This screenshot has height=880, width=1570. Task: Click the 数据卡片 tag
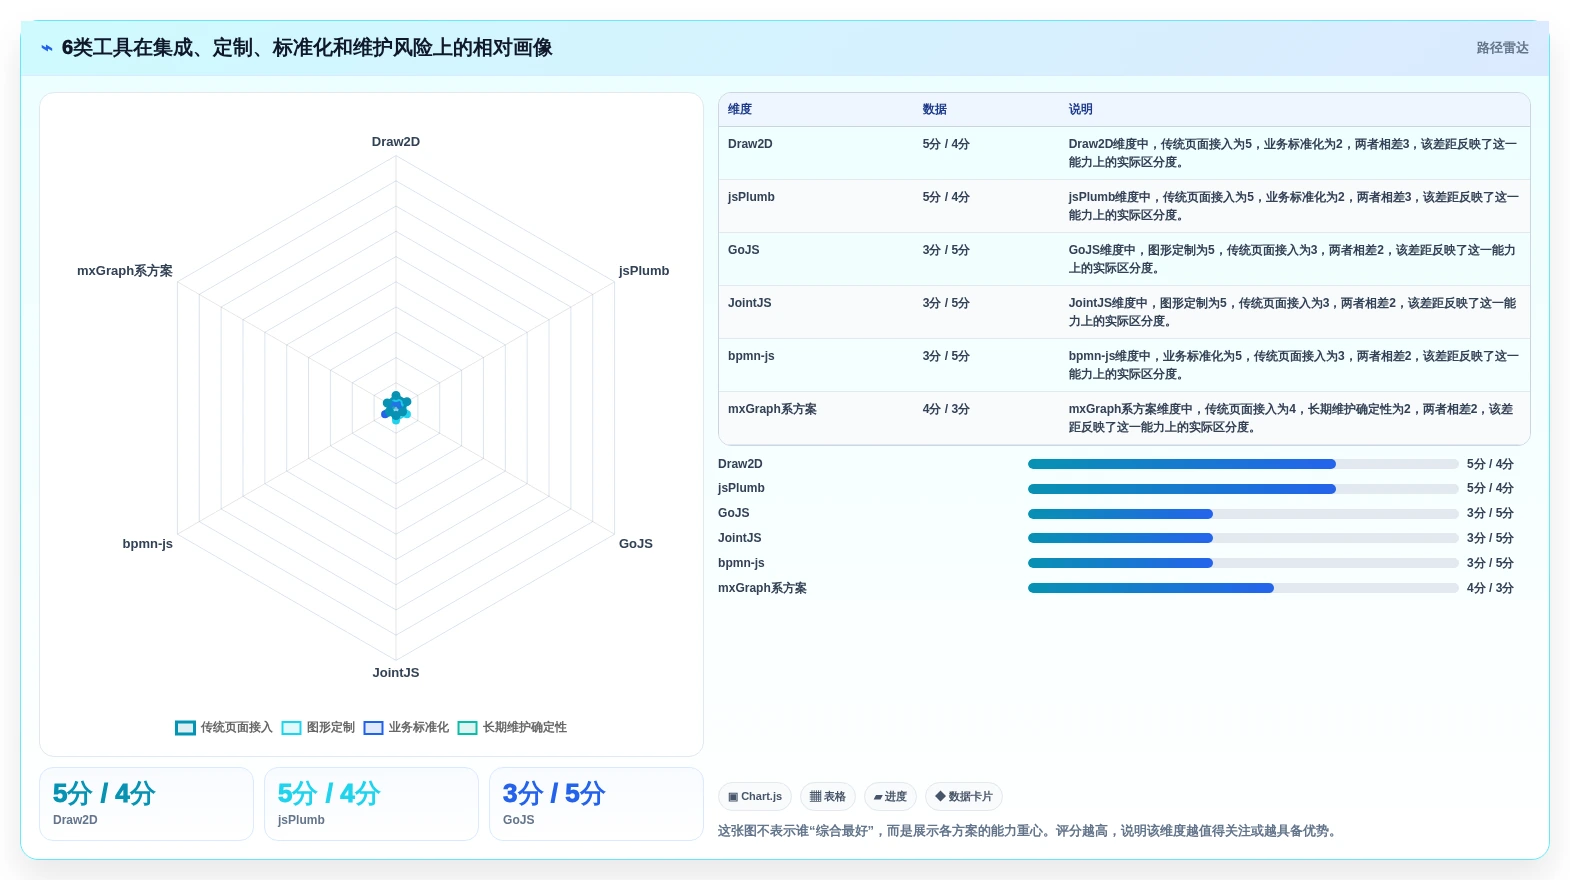[963, 797]
